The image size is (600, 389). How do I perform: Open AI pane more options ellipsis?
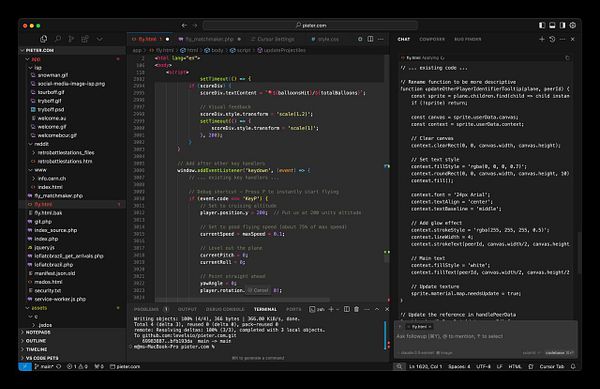point(562,39)
